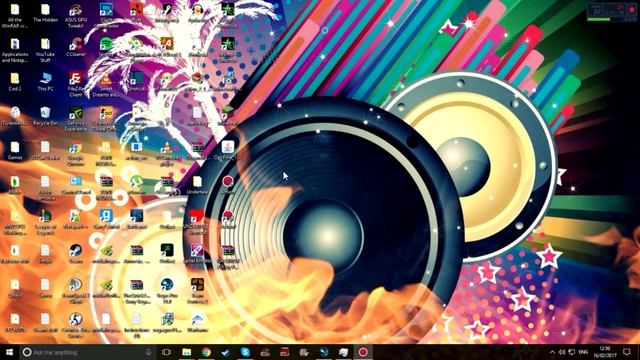Activate Cortana microphone in search box
640x360 pixels.
(x=148, y=352)
